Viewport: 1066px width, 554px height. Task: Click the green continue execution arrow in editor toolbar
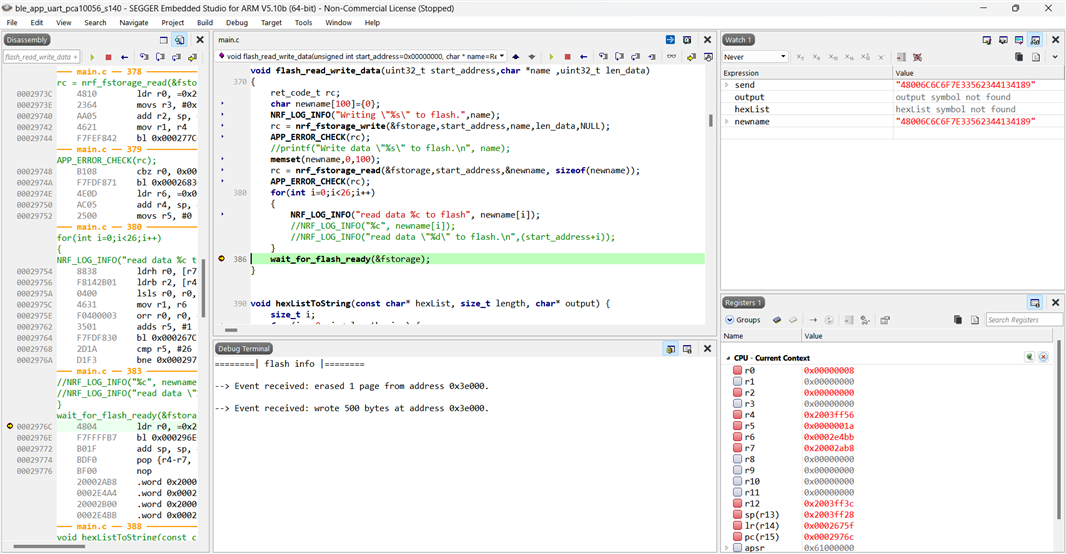coord(551,57)
